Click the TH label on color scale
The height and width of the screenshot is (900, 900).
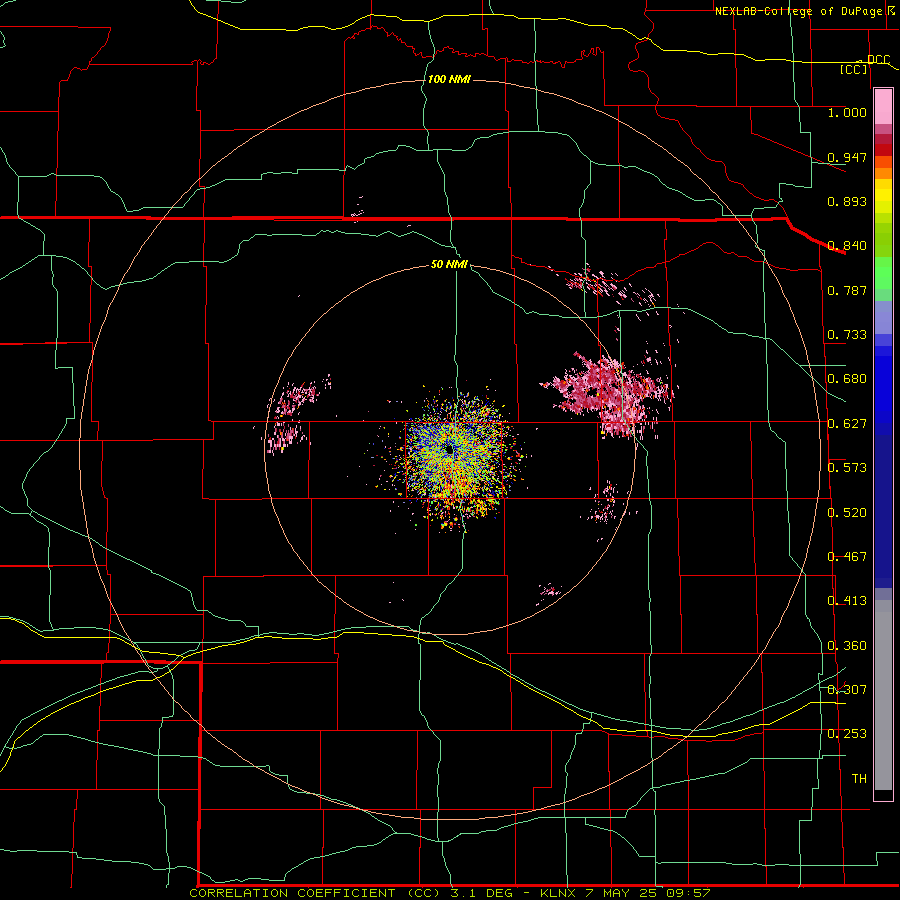click(x=859, y=779)
